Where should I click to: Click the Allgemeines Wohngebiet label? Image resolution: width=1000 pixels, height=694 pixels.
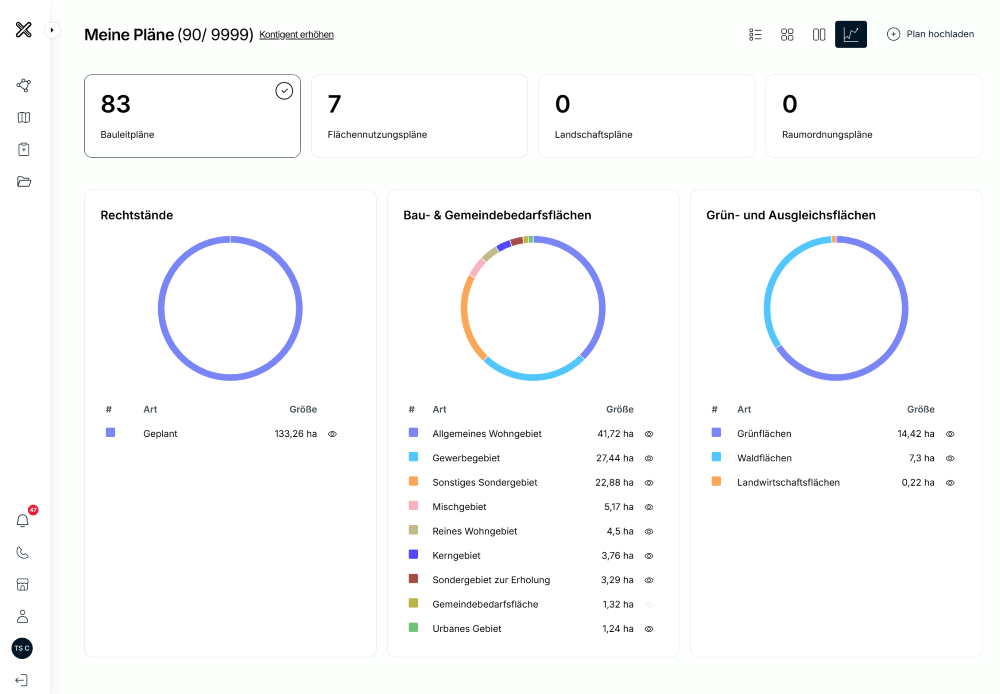487,434
